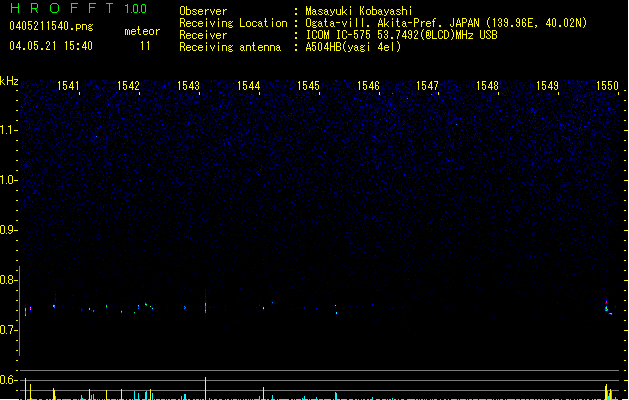Click the 1.0 kHz axis label
The width and height of the screenshot is (629, 400).
[x=7, y=180]
